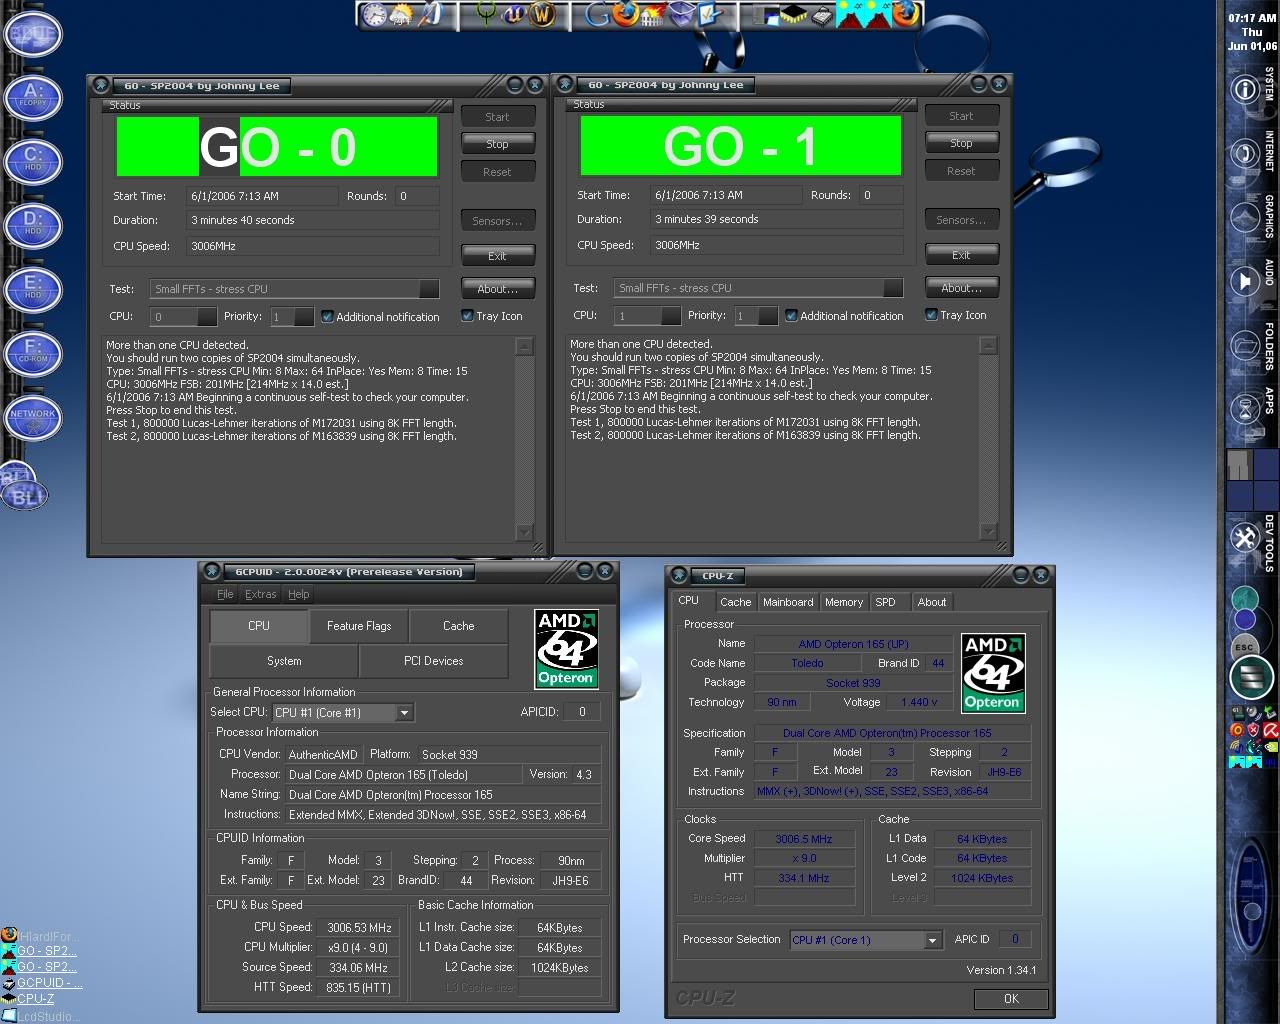Image resolution: width=1280 pixels, height=1024 pixels.
Task: Toggle Additional notification in GO - 0 window
Action: pyautogui.click(x=380, y=317)
